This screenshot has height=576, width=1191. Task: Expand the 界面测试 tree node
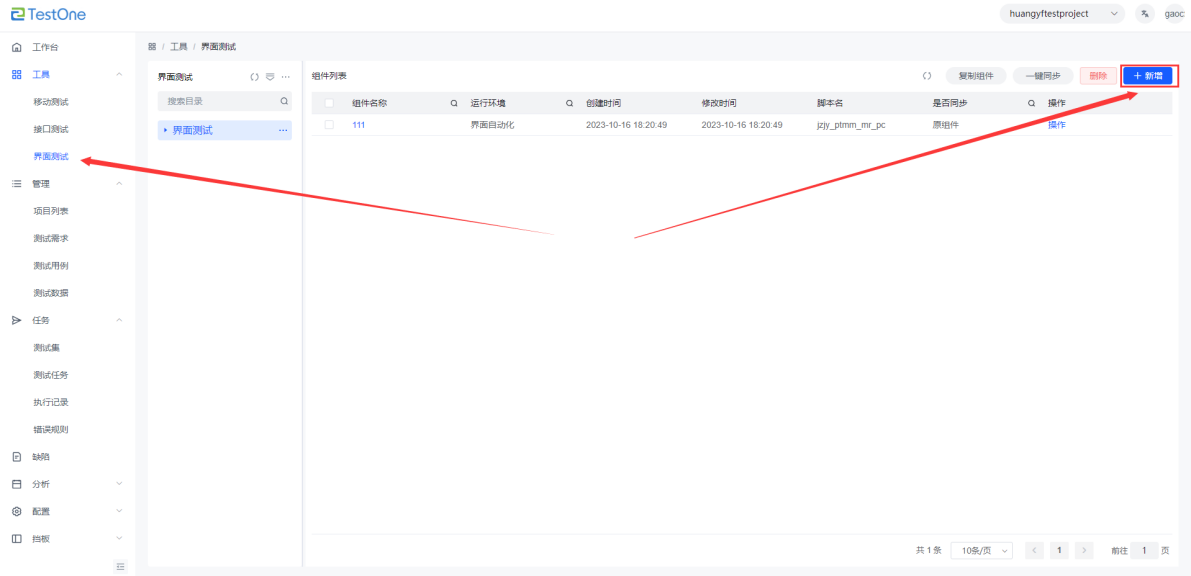(165, 130)
